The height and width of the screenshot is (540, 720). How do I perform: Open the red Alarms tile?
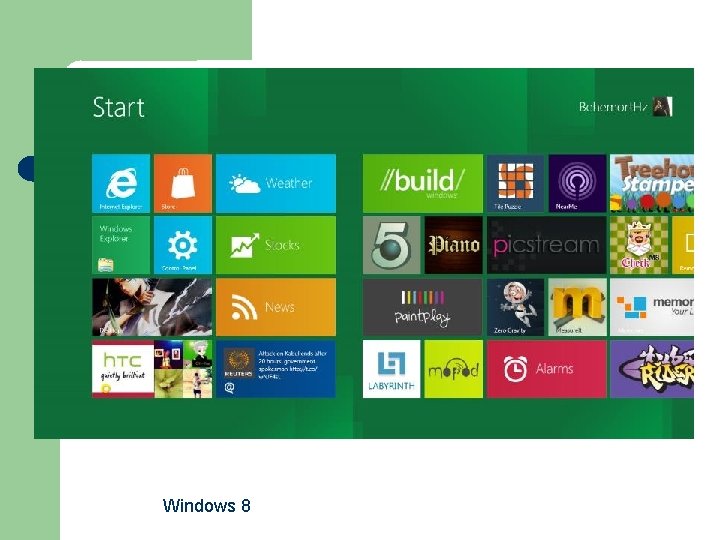(x=546, y=369)
